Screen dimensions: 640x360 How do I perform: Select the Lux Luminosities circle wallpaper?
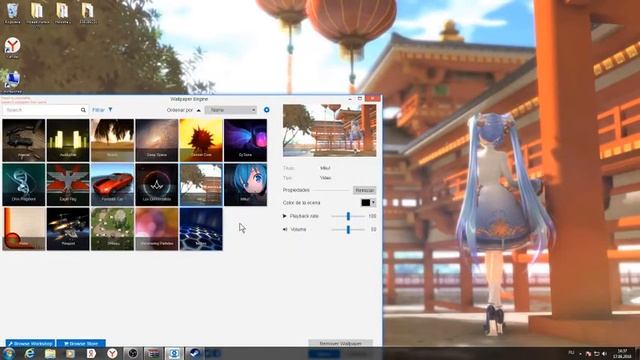tap(157, 184)
